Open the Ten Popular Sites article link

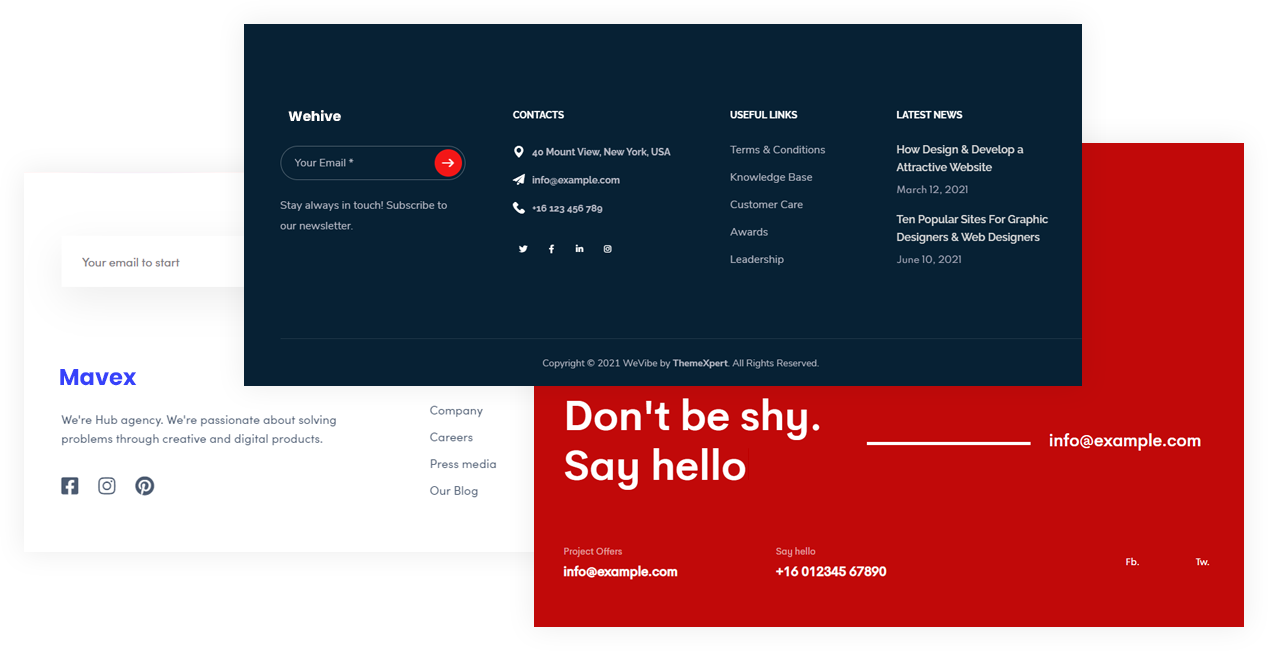pyautogui.click(x=972, y=228)
